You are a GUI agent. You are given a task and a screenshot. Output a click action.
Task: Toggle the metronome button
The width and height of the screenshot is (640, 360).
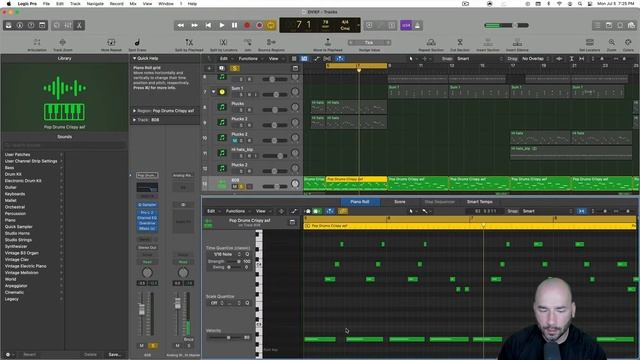click(417, 25)
